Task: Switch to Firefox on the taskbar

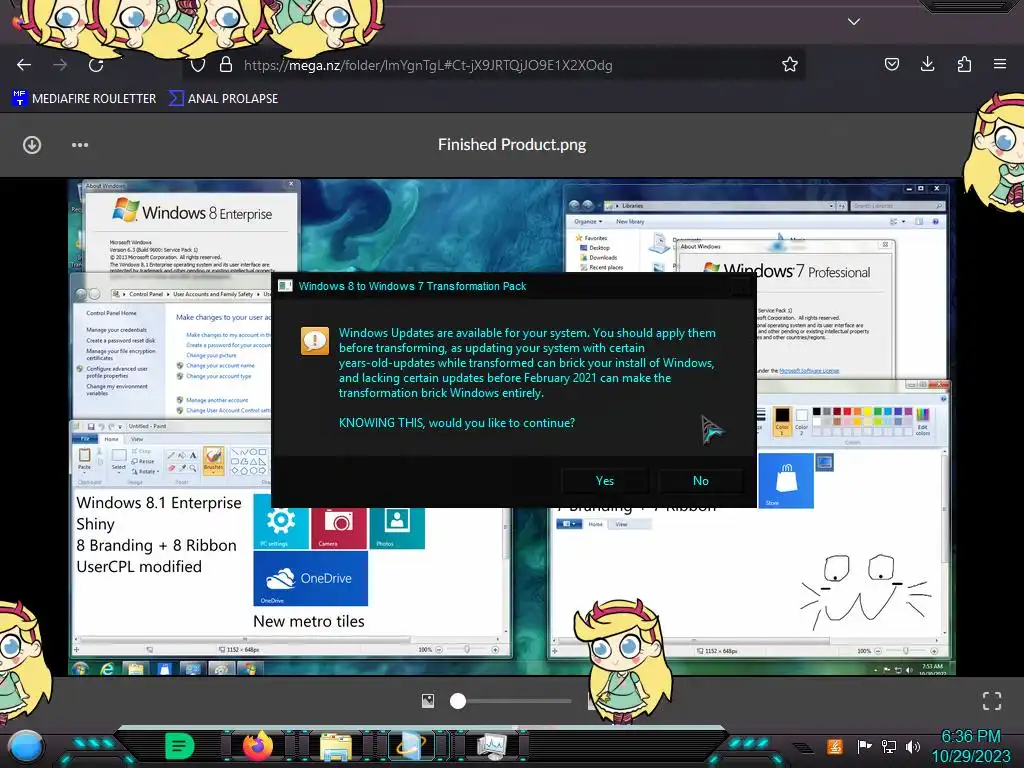Action: coord(257,745)
